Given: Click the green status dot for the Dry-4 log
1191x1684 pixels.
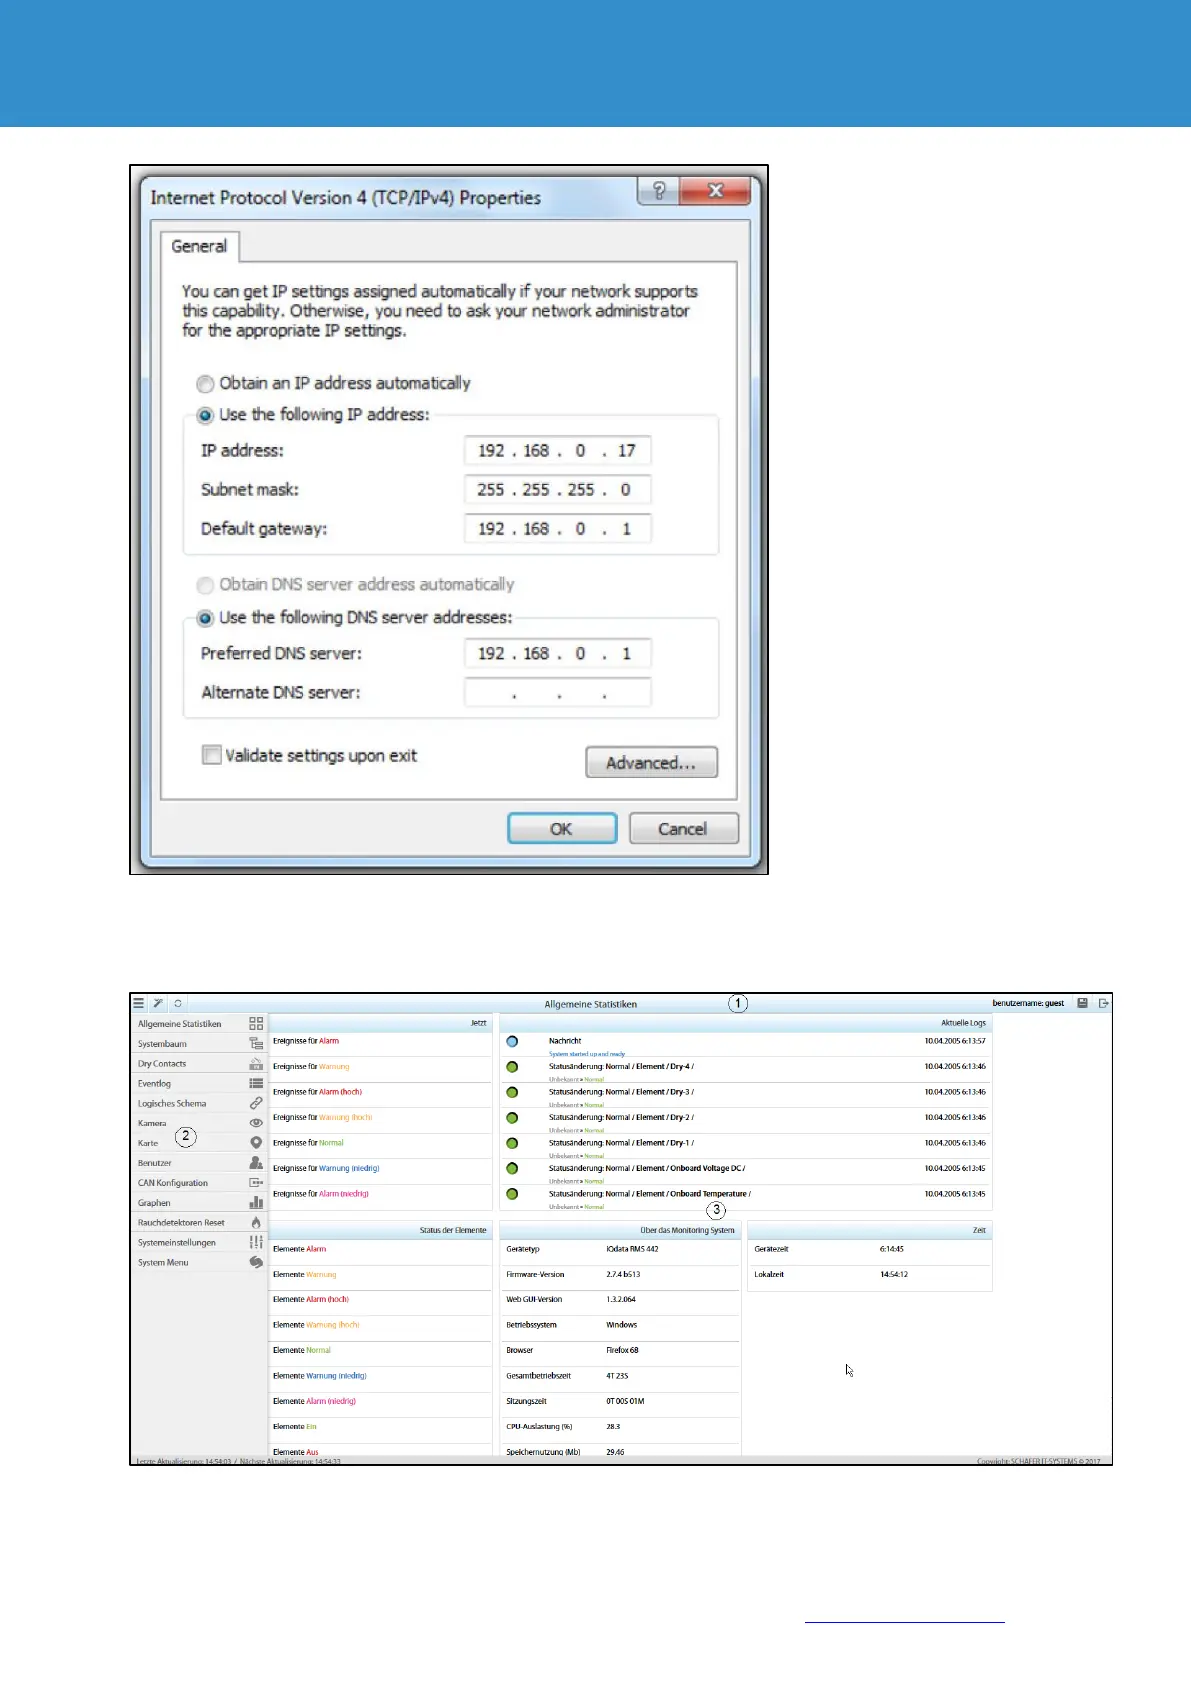Looking at the screenshot, I should pos(512,1067).
